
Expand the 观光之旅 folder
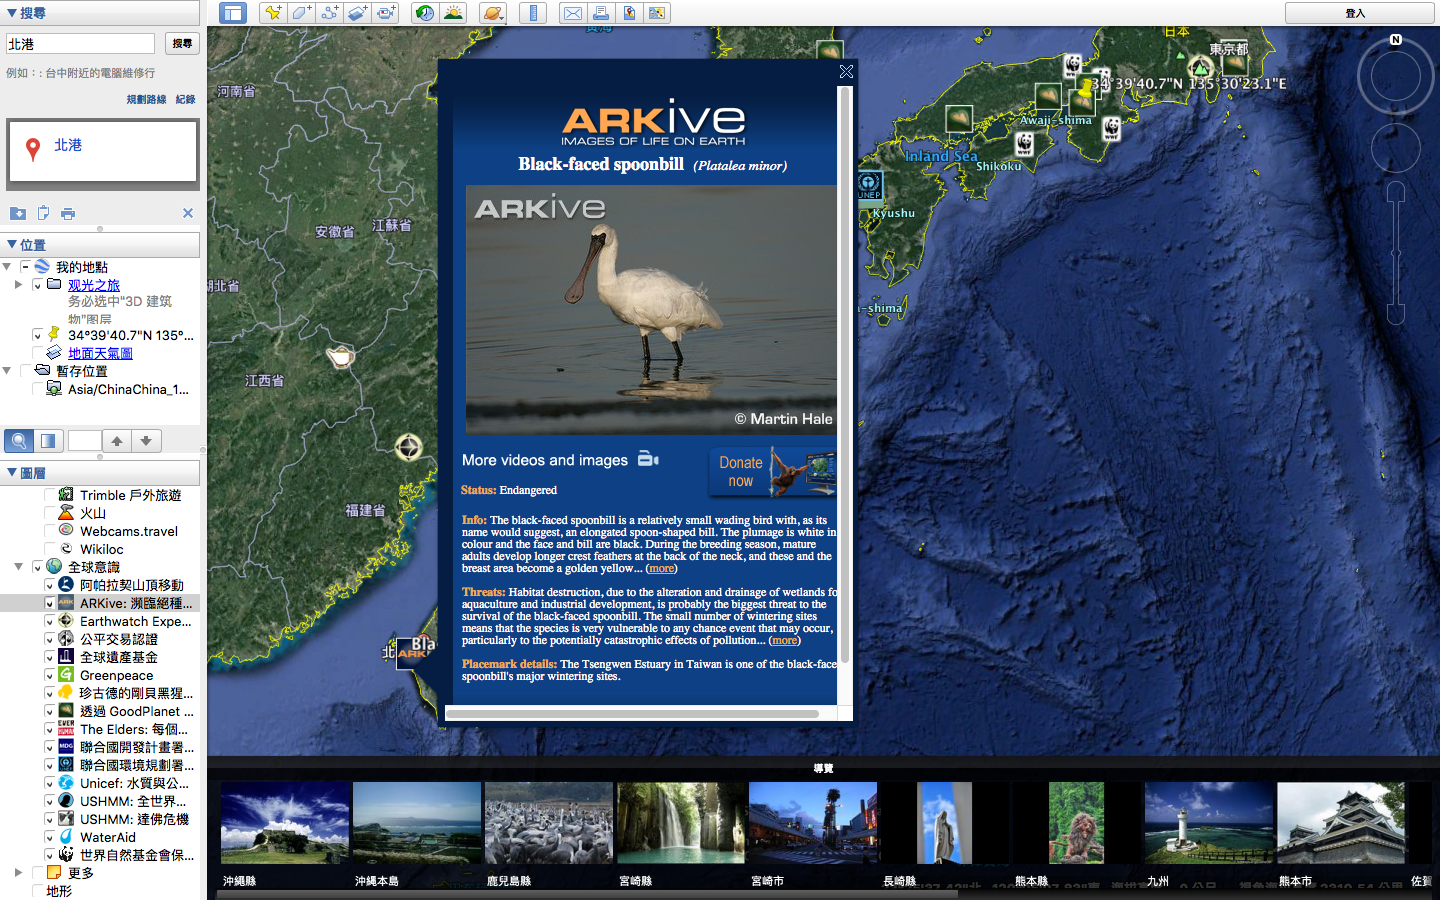[x=18, y=285]
